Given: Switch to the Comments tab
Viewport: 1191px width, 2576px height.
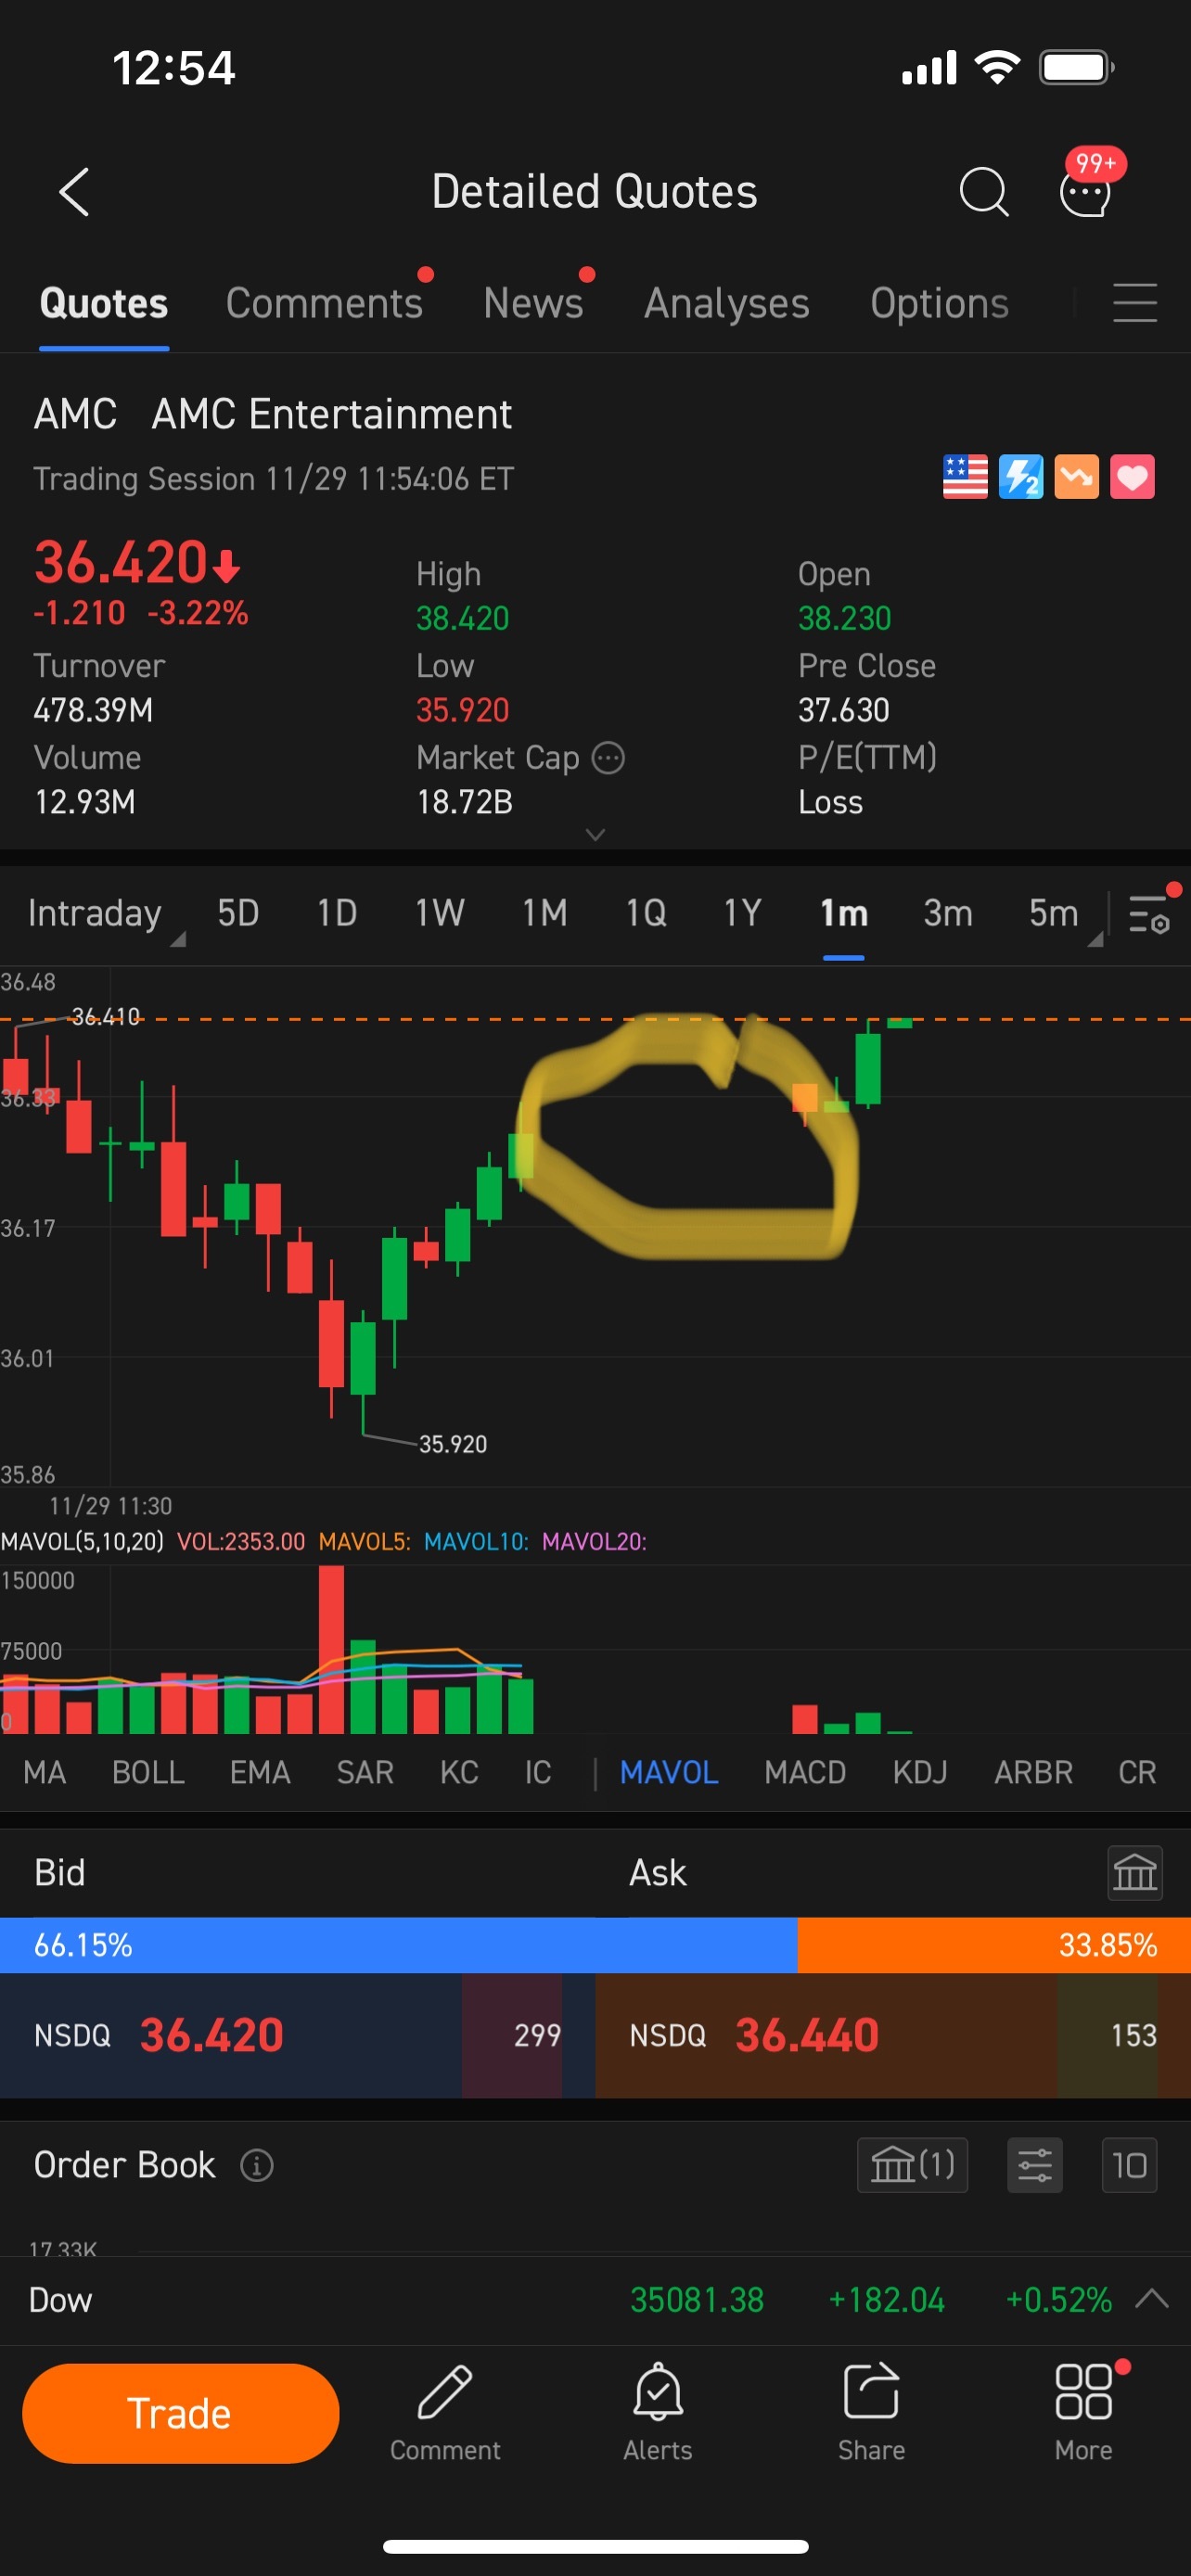Looking at the screenshot, I should [324, 303].
